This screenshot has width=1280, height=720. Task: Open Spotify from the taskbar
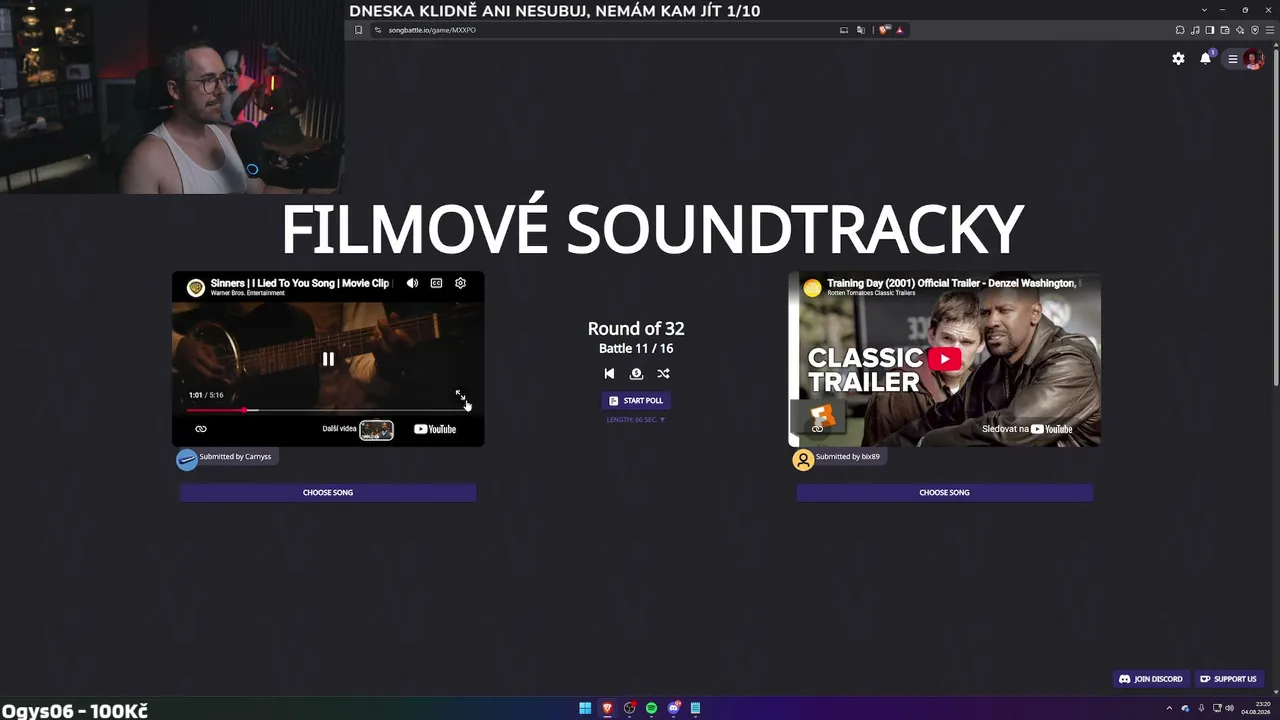pyautogui.click(x=651, y=708)
